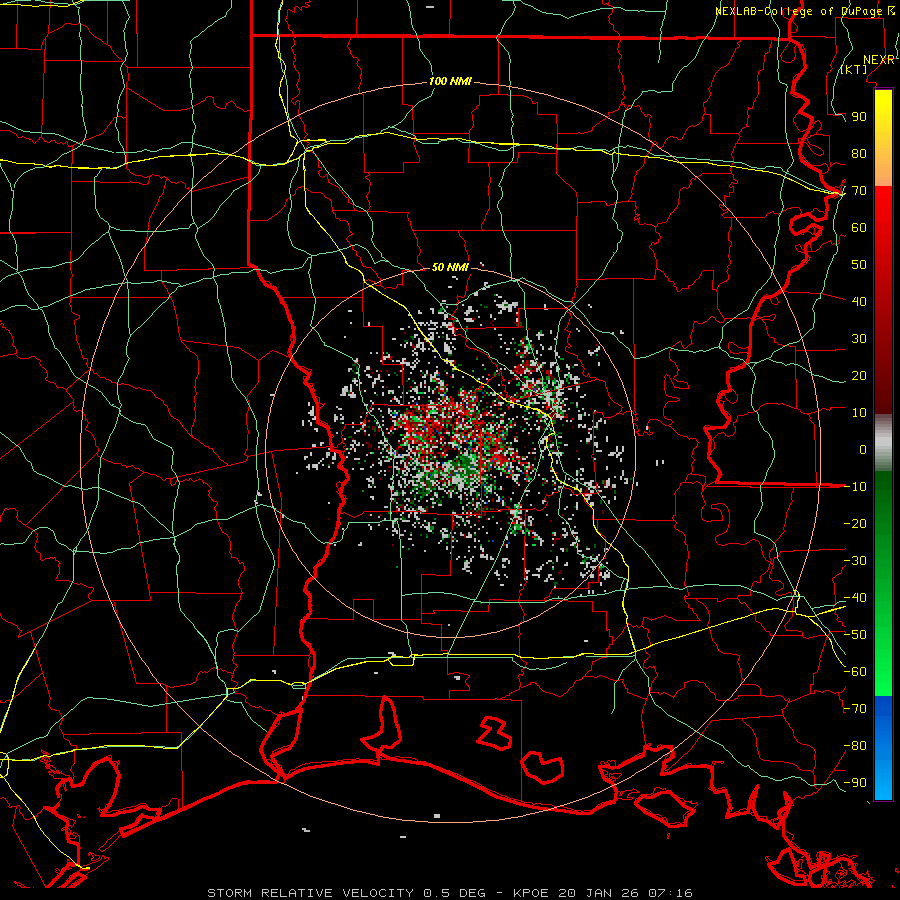Select the -10 value on velocity scale
Image resolution: width=900 pixels, height=900 pixels.
point(855,487)
